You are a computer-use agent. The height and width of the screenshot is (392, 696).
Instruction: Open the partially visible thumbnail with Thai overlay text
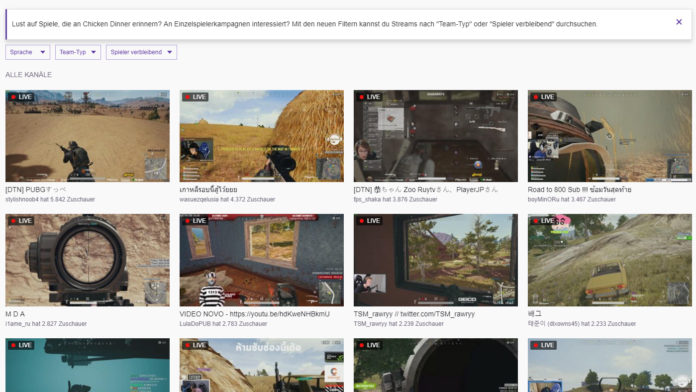[x=261, y=365]
